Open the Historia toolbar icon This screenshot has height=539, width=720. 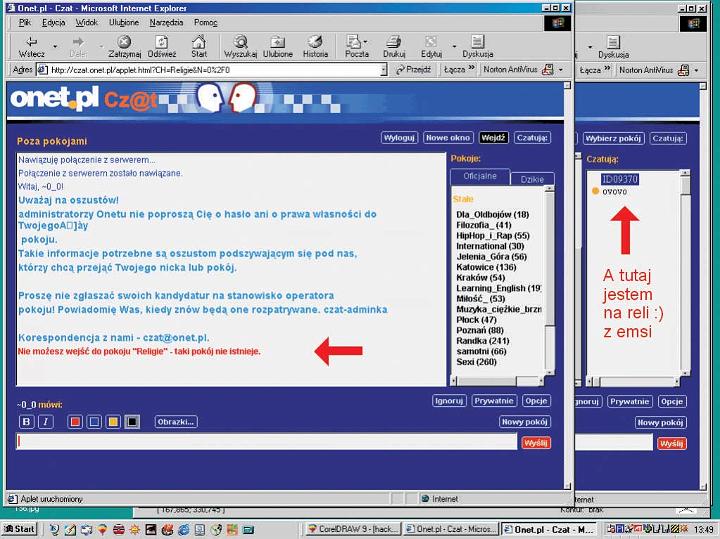315,42
